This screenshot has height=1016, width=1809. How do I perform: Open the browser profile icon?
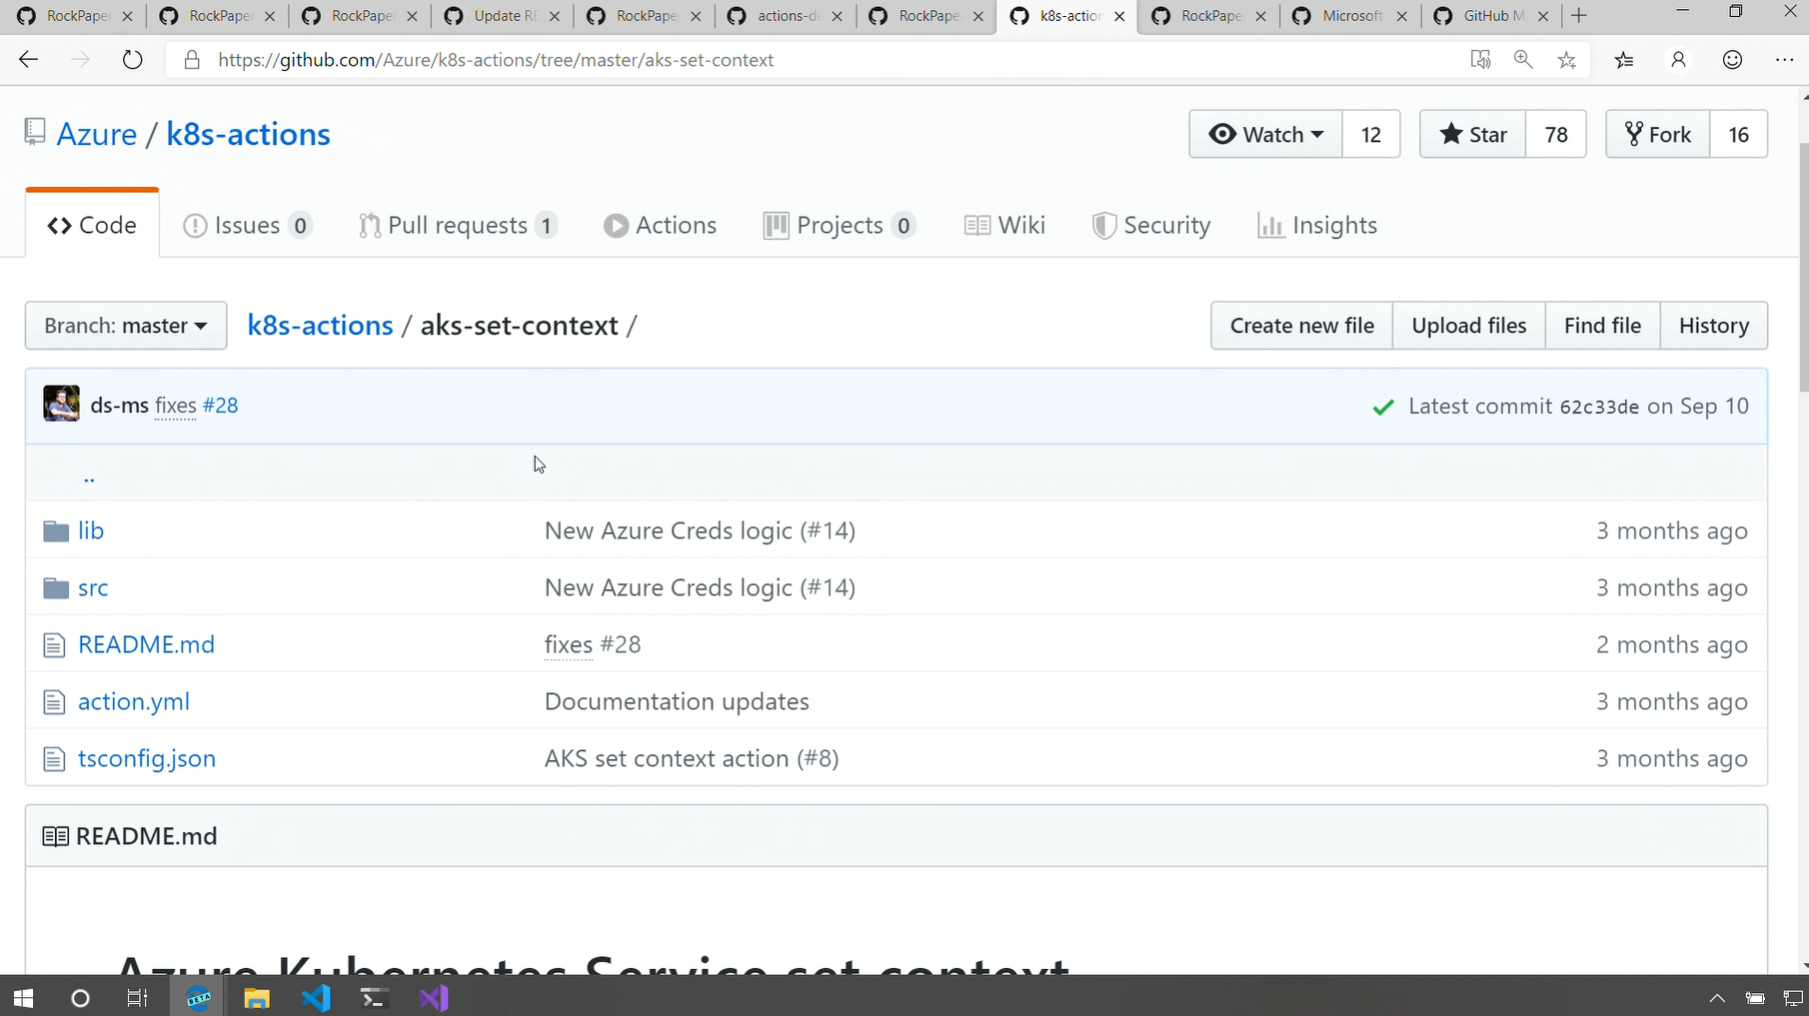[1678, 60]
